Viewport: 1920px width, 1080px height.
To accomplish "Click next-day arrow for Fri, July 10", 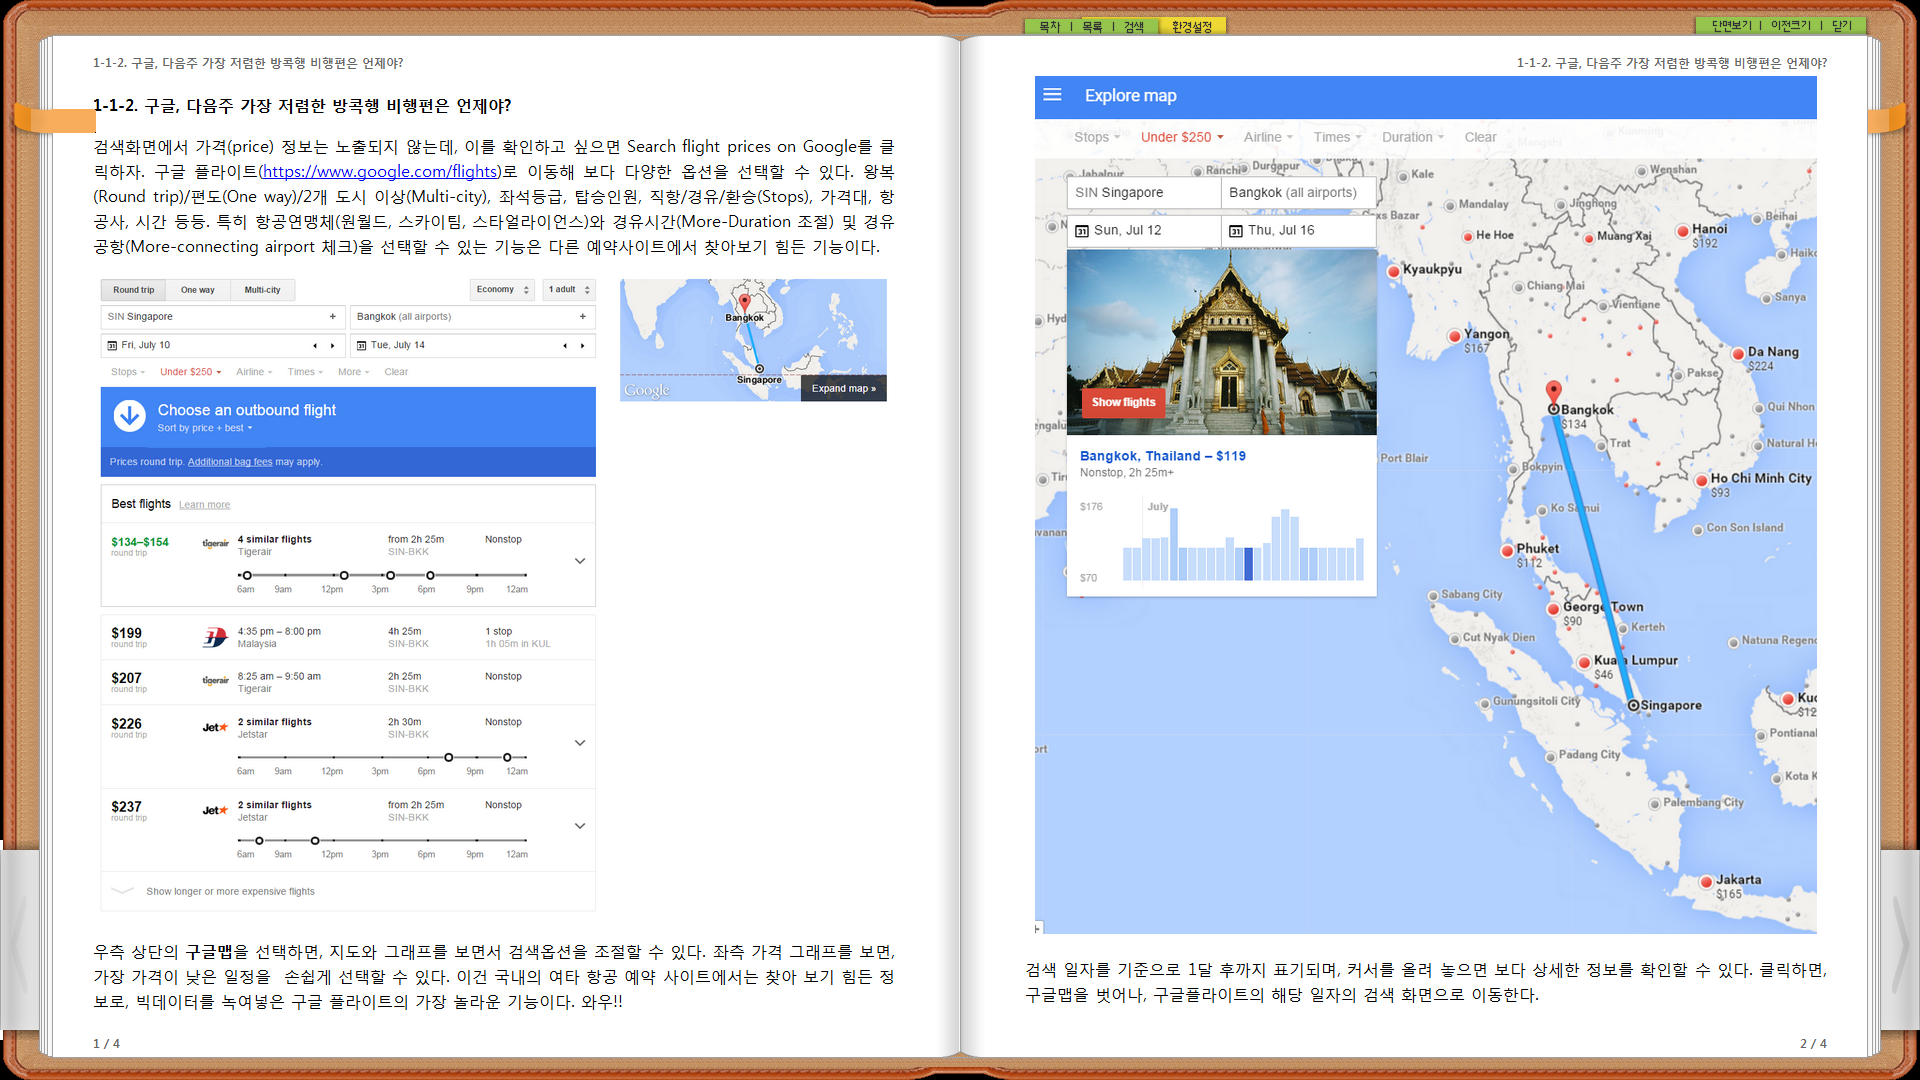I will pos(333,346).
